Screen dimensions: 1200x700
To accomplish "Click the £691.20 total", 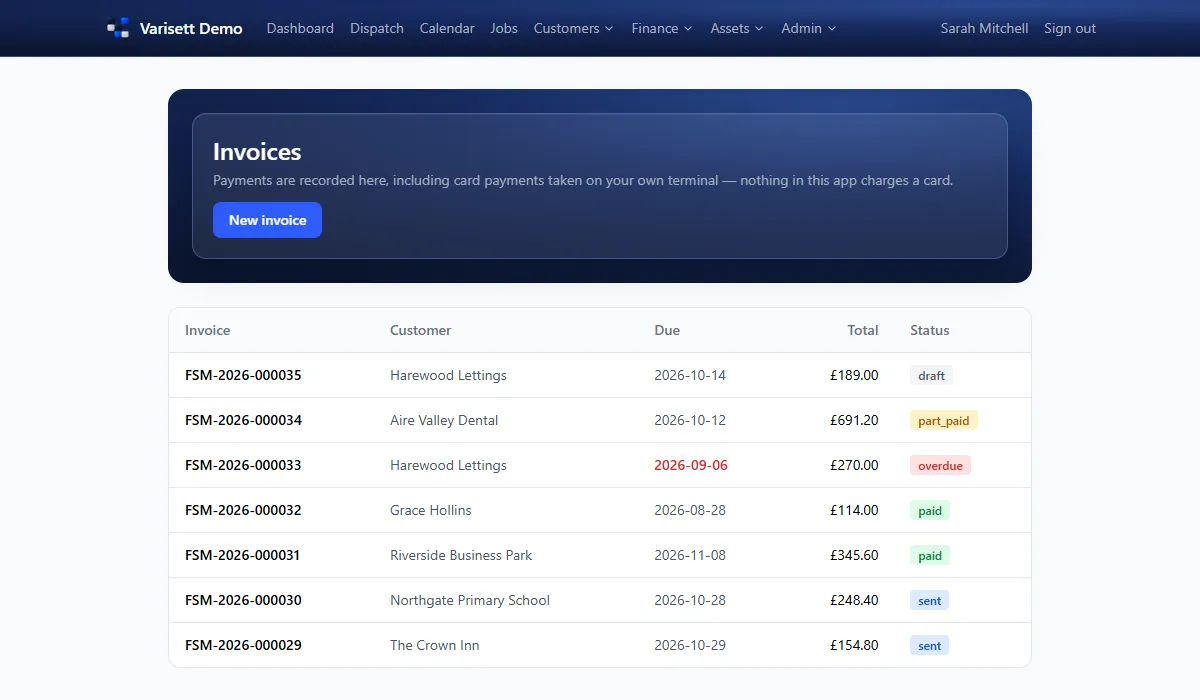I will click(854, 420).
